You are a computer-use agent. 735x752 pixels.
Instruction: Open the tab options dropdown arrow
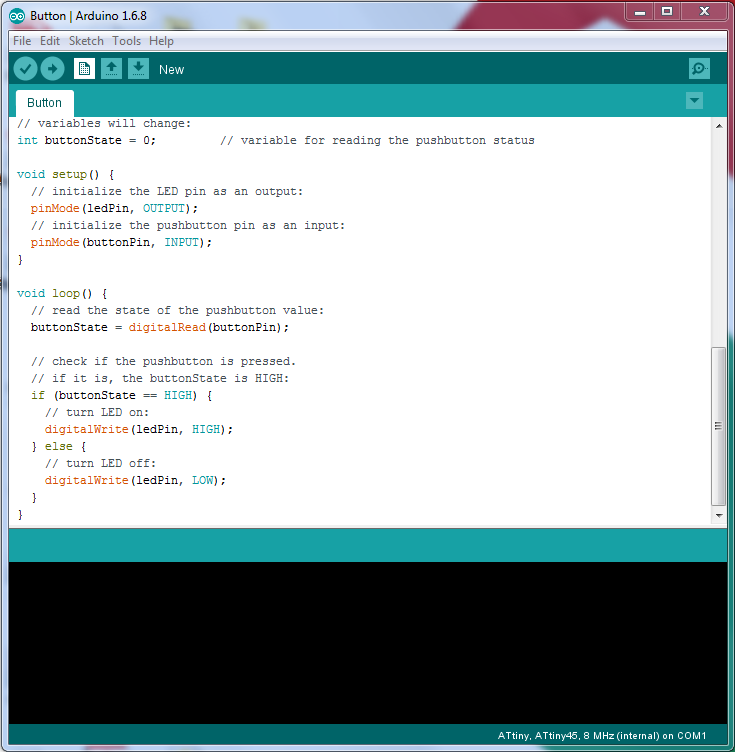click(694, 101)
